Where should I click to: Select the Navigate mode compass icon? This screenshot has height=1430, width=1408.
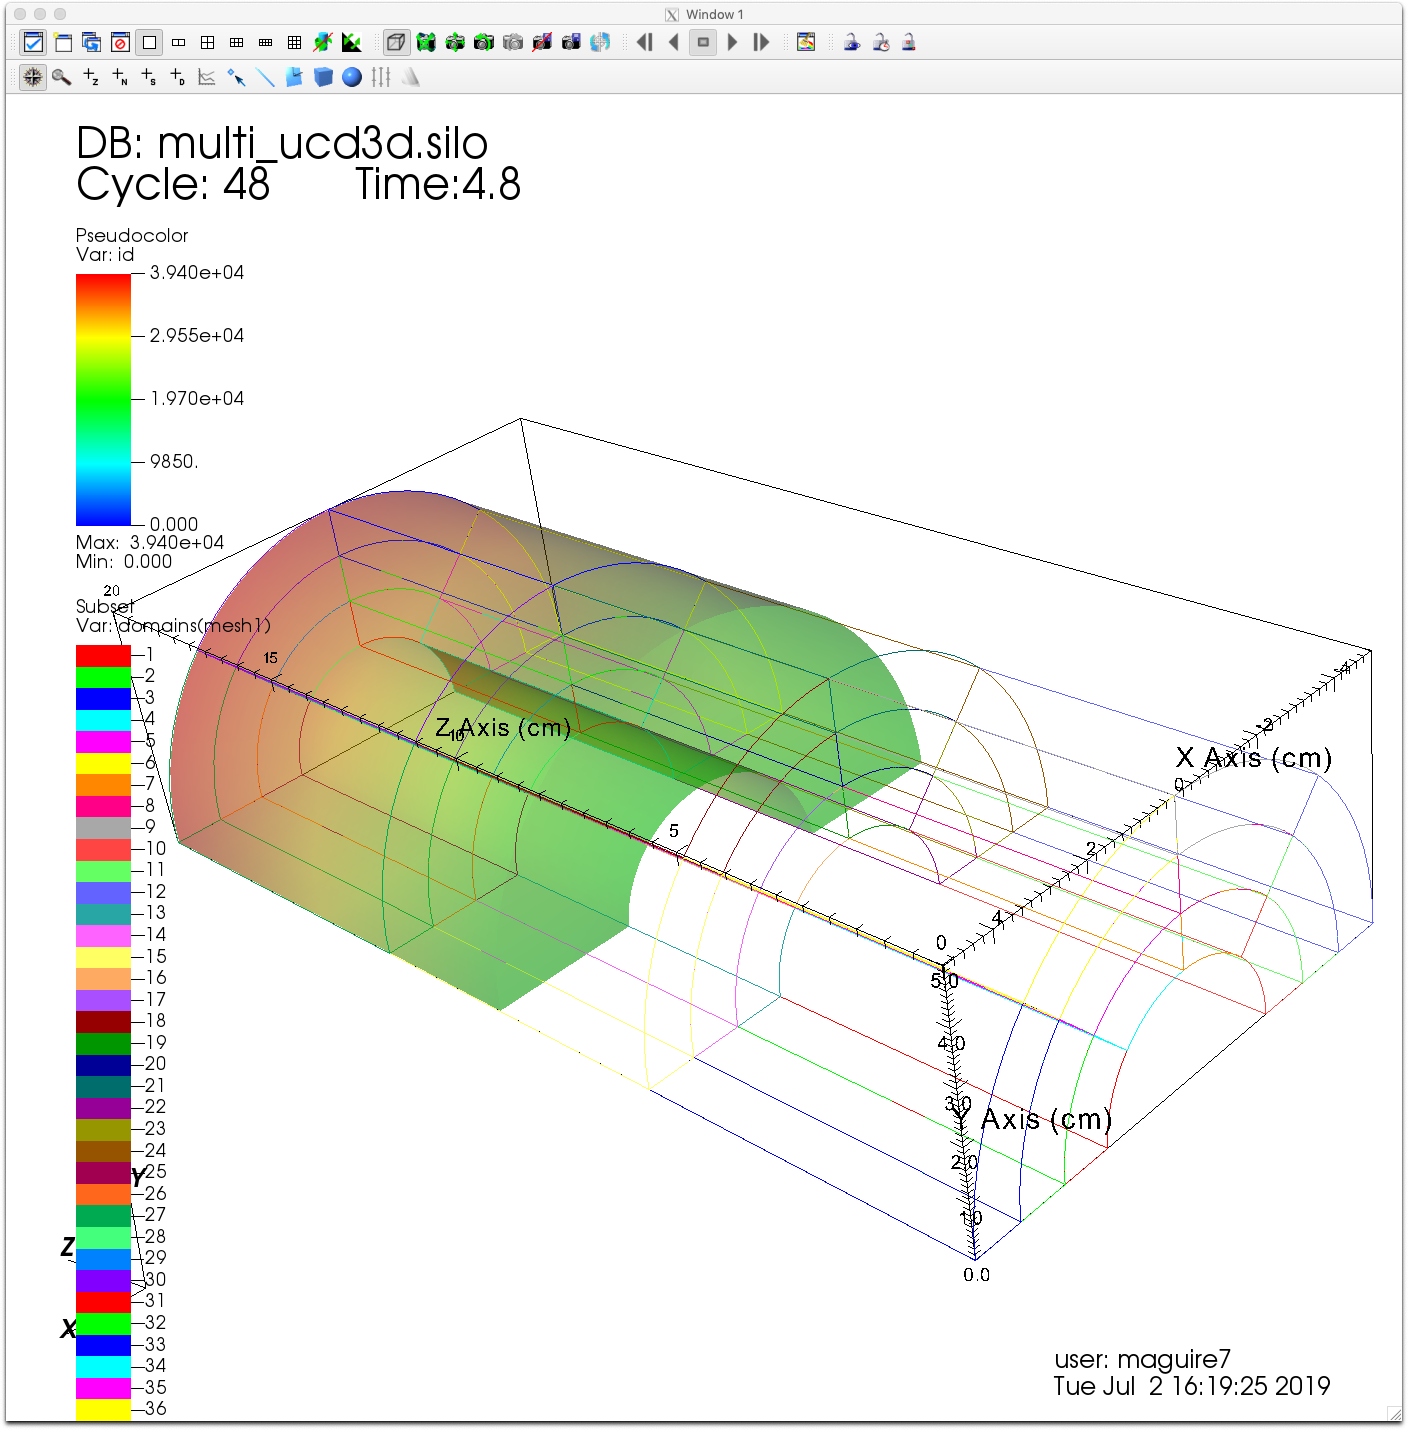click(x=33, y=77)
